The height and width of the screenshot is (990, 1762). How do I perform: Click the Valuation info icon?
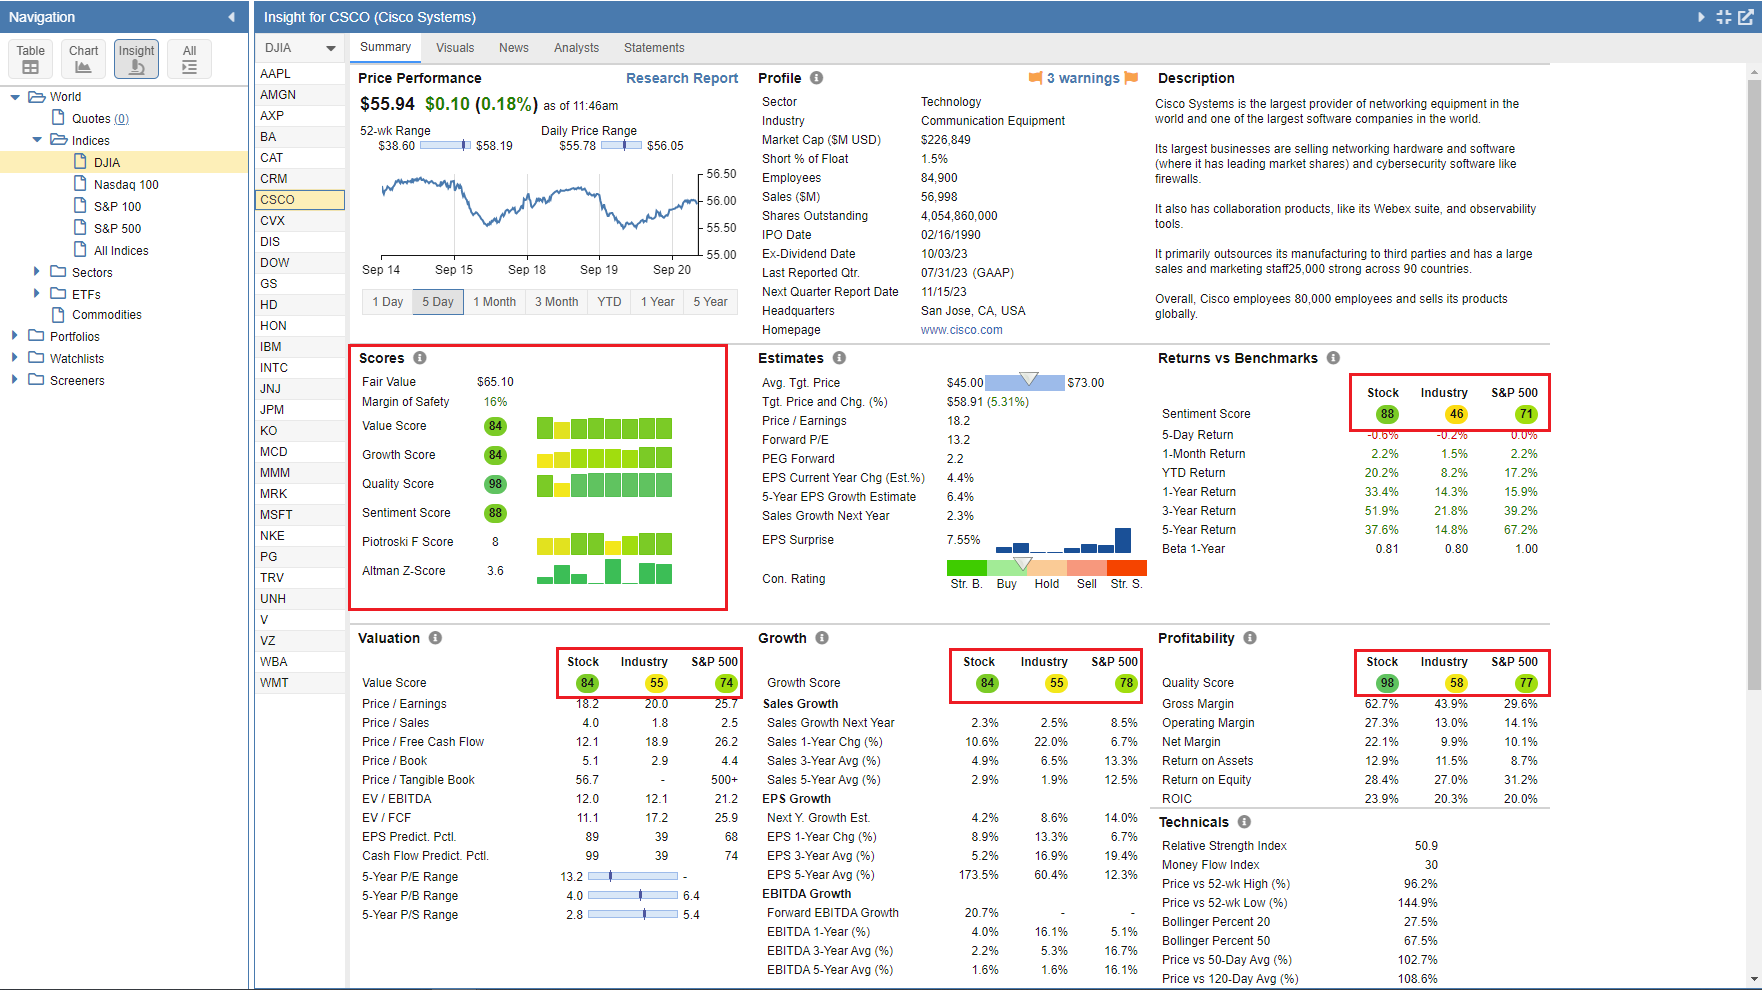tap(435, 638)
